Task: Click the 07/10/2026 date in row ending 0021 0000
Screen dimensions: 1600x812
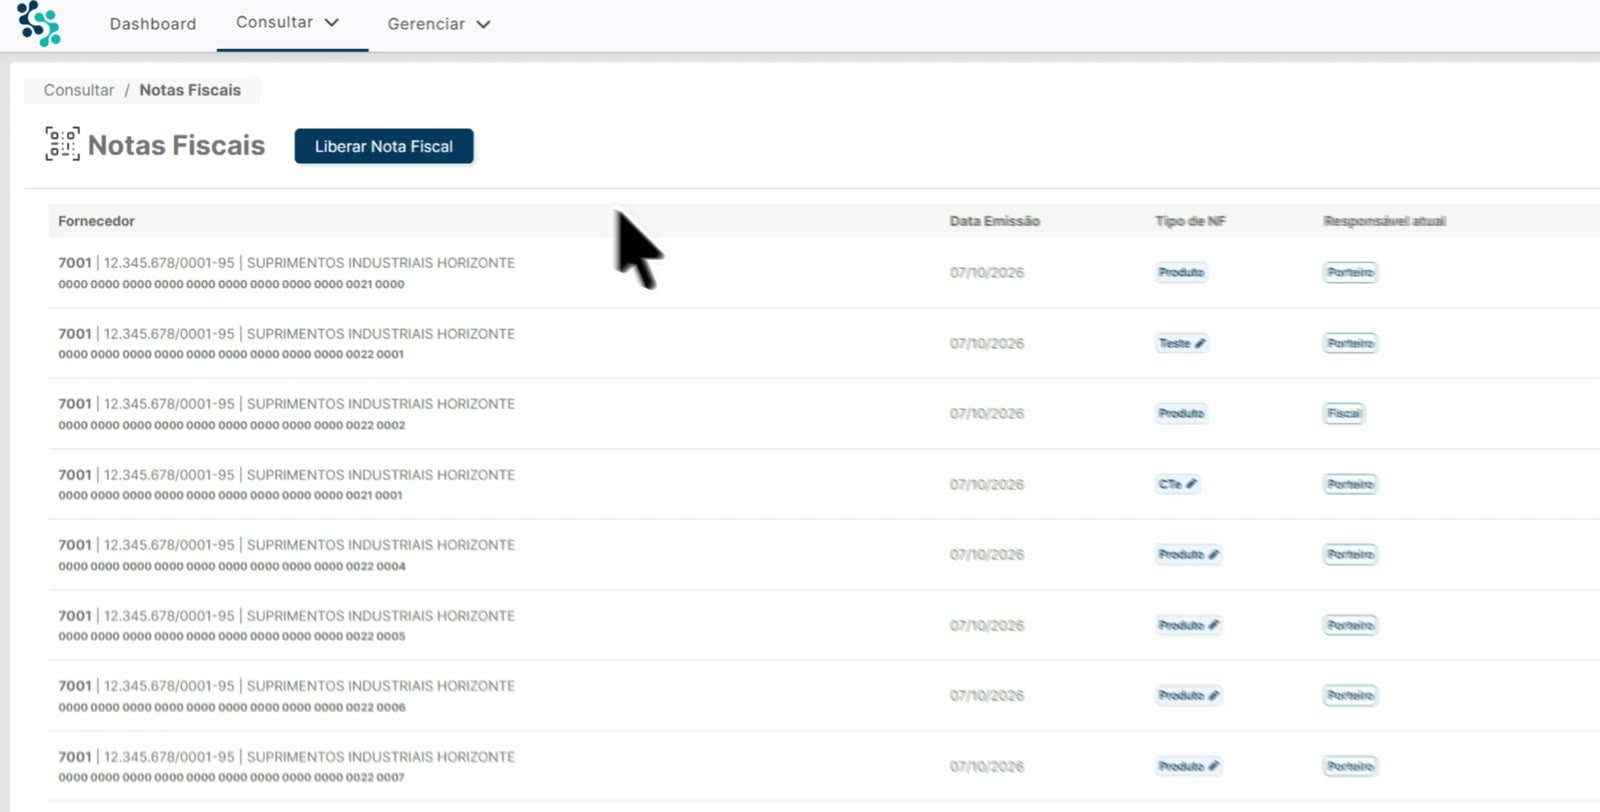Action: 986,272
